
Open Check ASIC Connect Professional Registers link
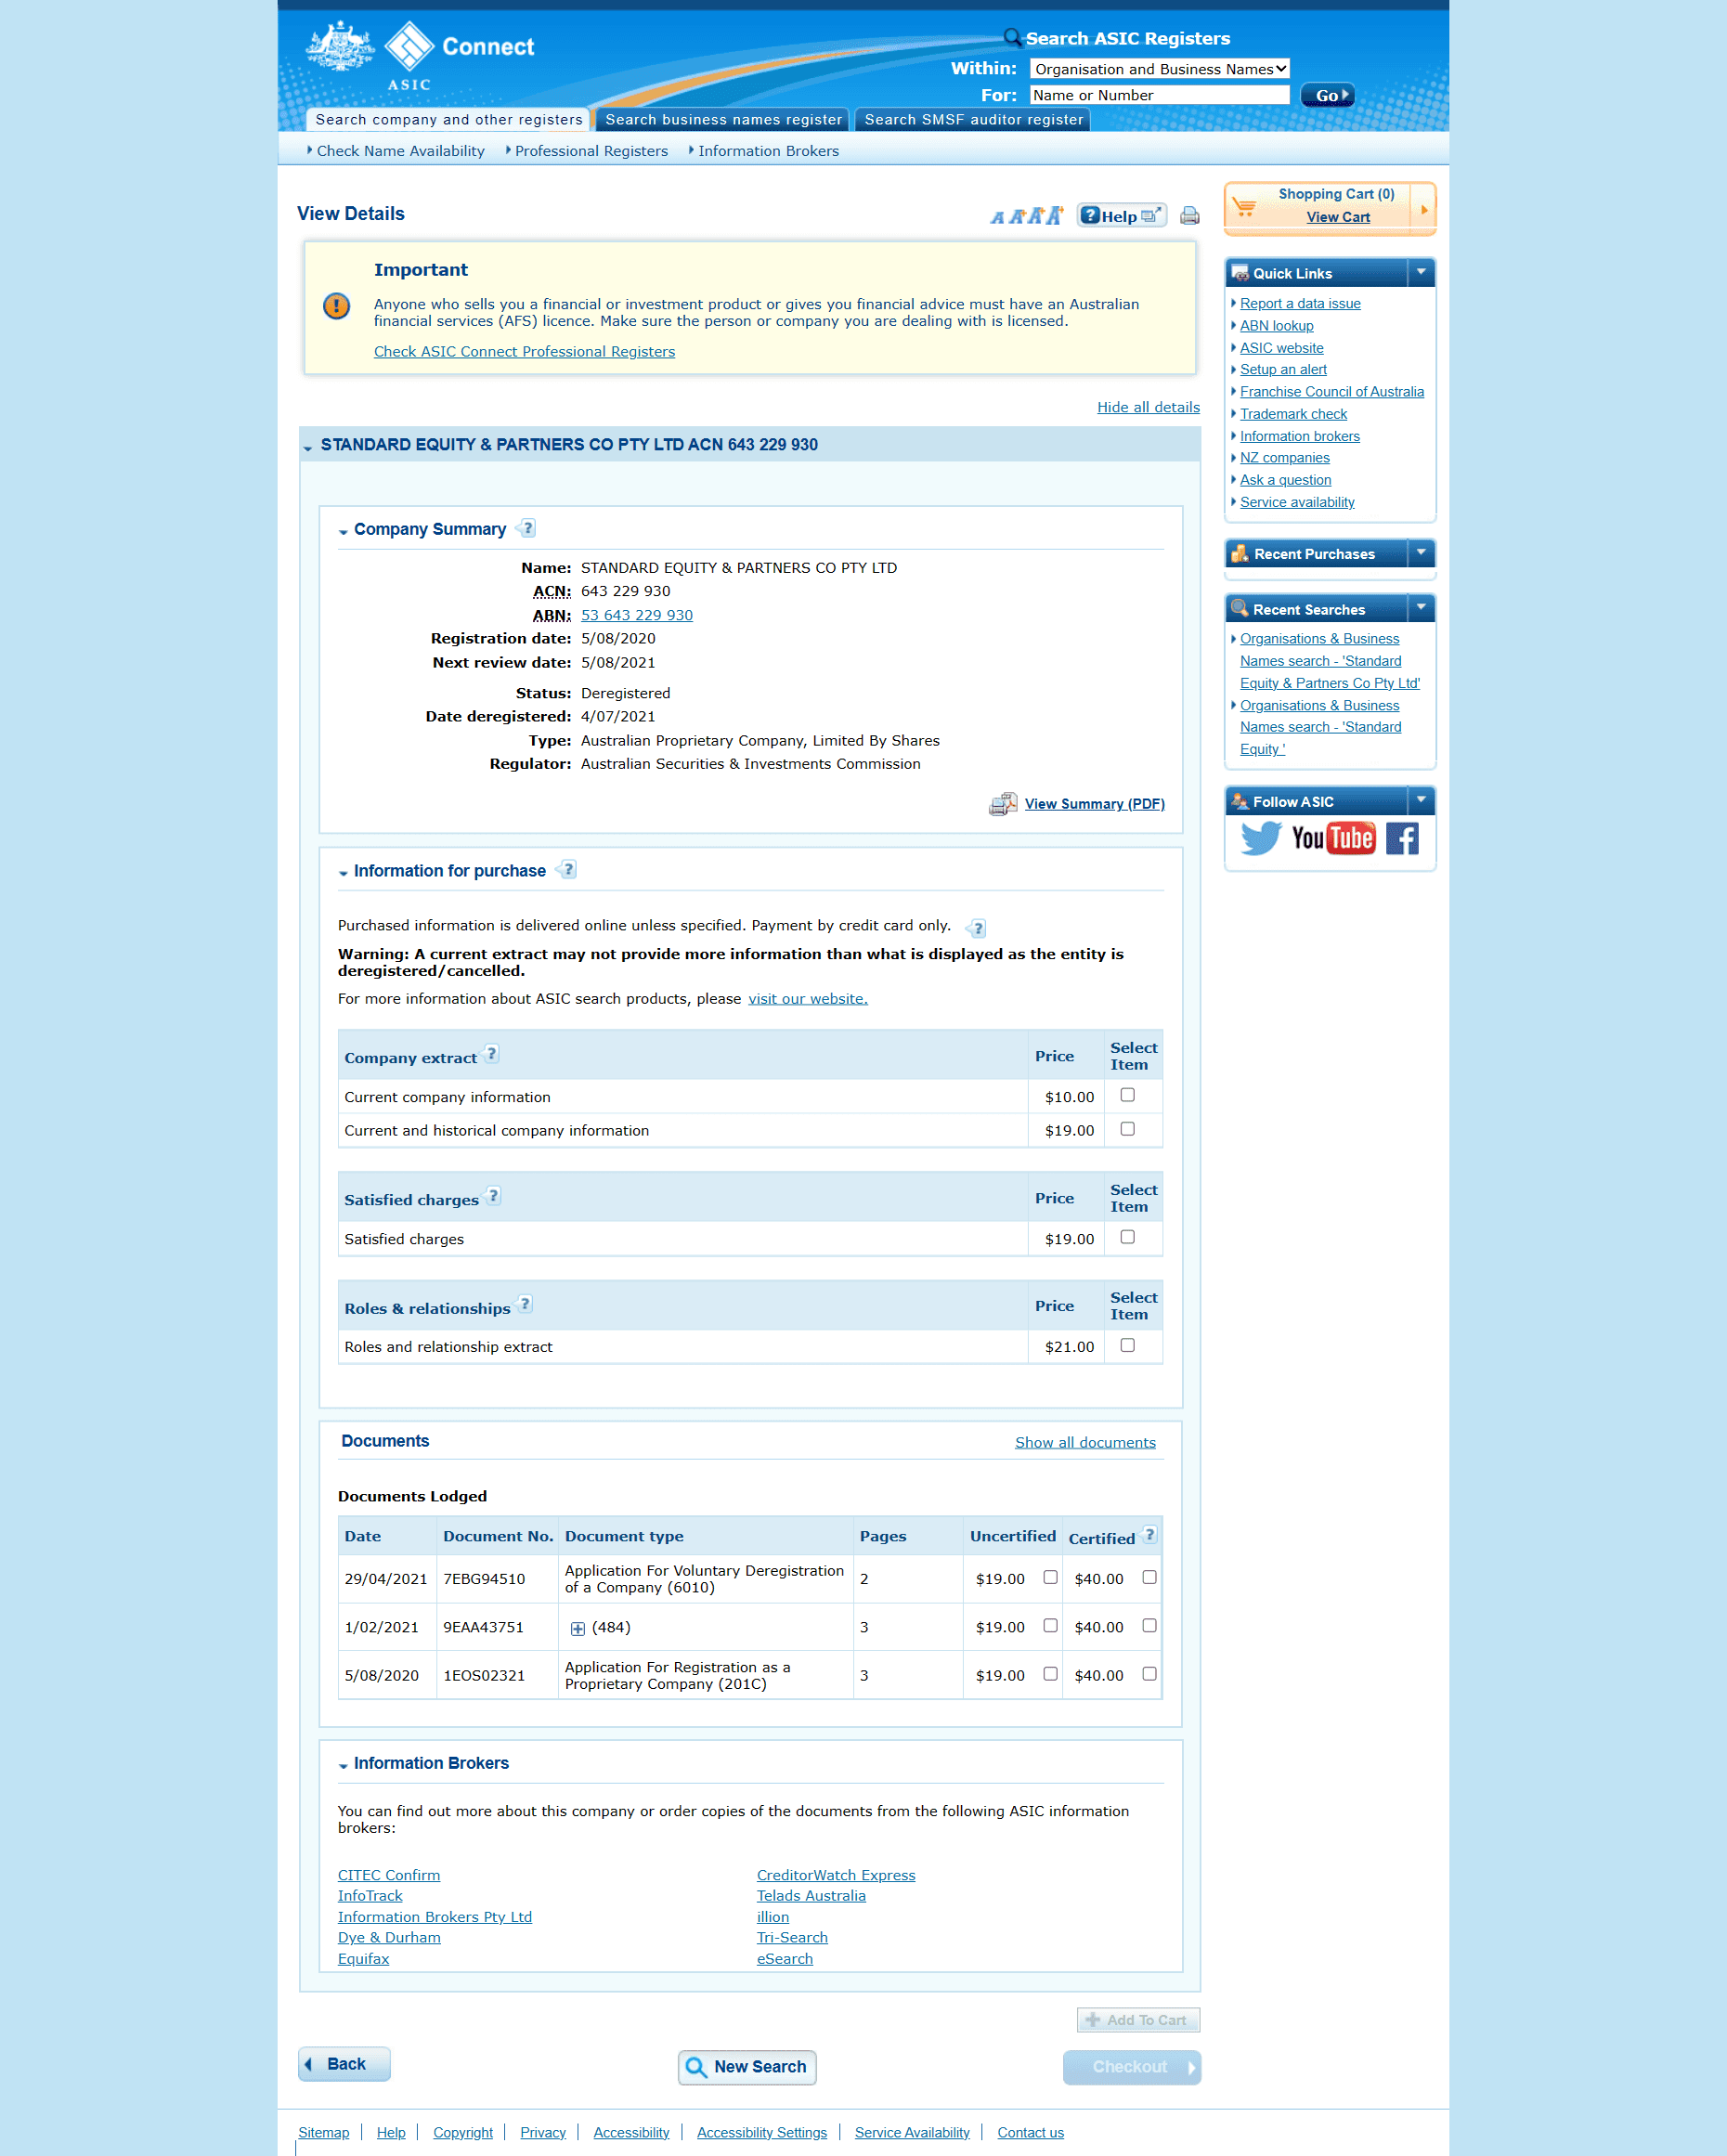pyautogui.click(x=524, y=351)
